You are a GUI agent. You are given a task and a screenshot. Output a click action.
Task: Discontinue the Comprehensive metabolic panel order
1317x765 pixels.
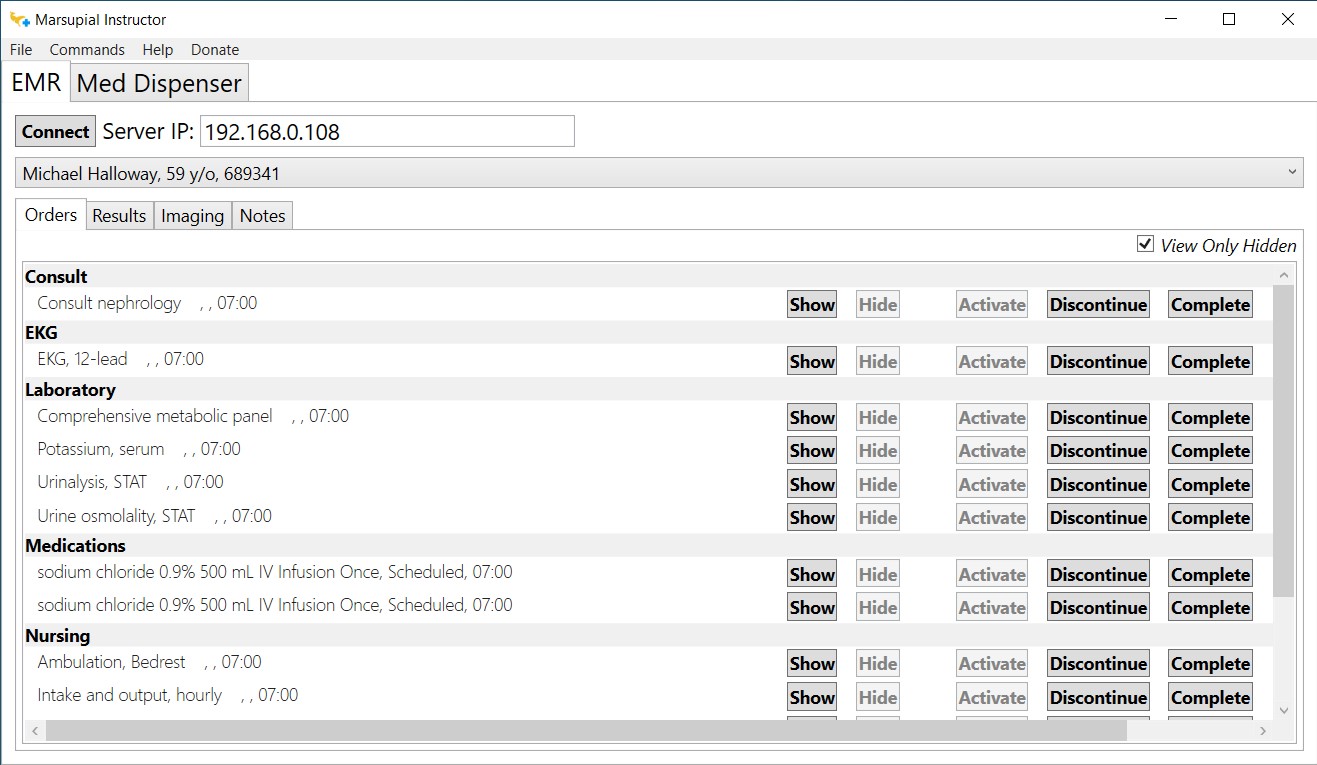pos(1098,417)
